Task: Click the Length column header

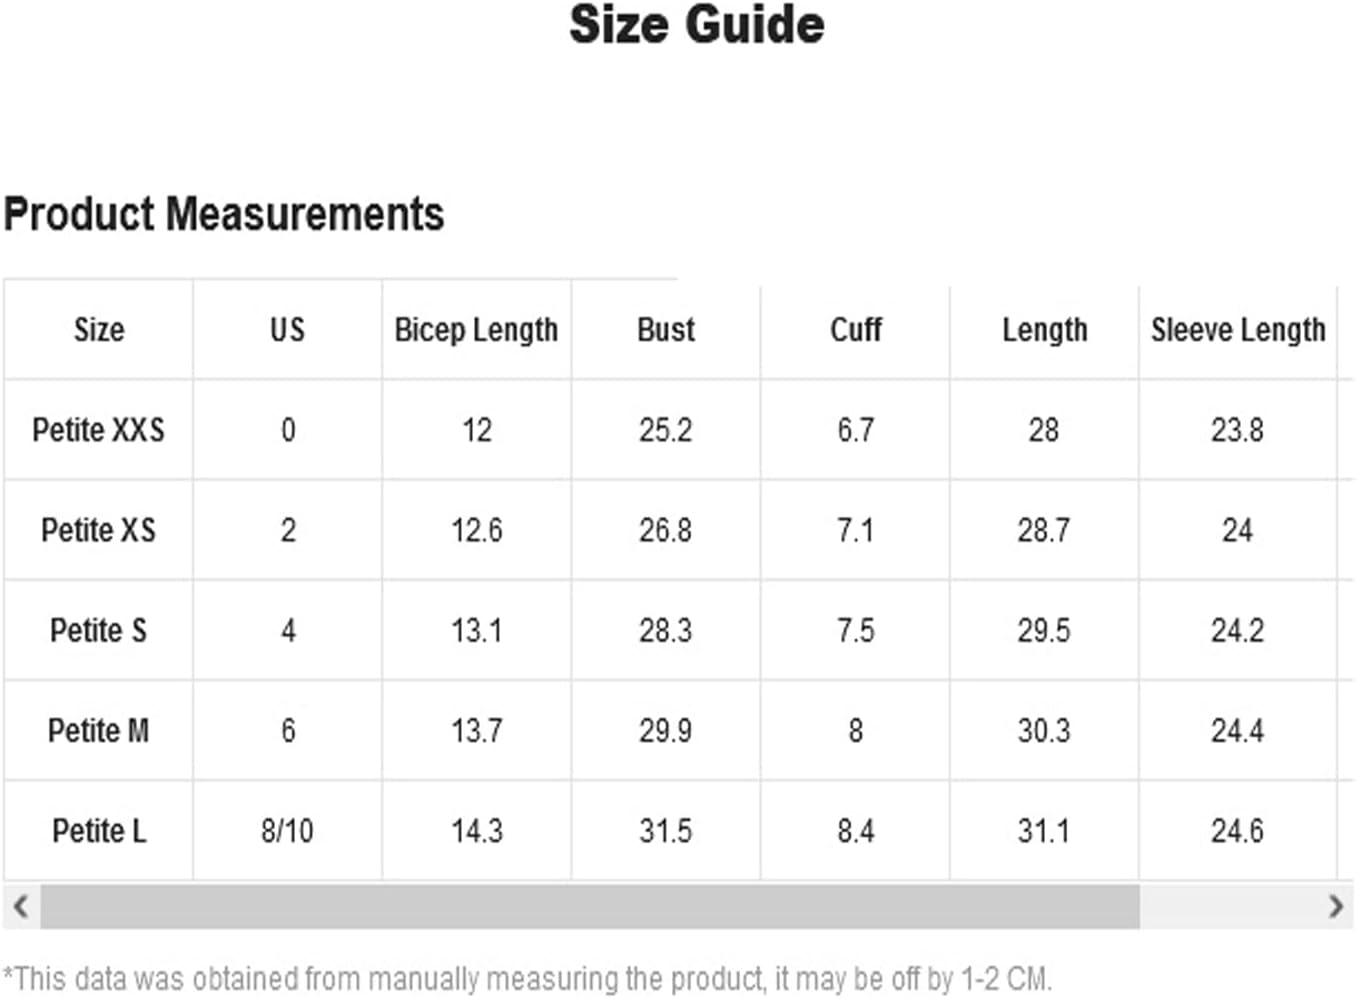Action: click(1044, 330)
